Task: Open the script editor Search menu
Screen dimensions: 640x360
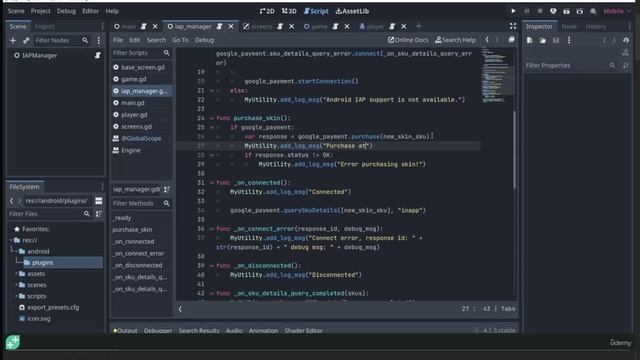Action: [x=156, y=40]
